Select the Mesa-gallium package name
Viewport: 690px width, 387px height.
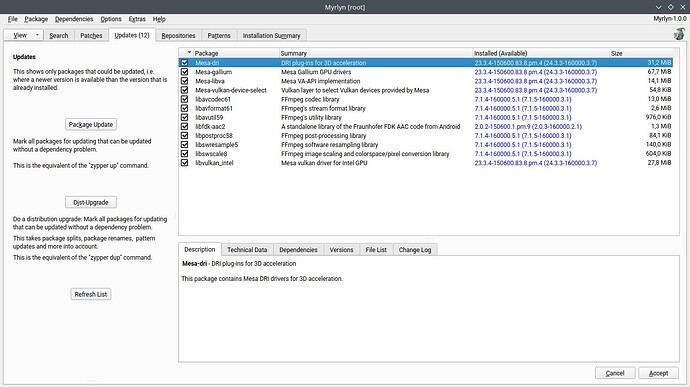(213, 72)
